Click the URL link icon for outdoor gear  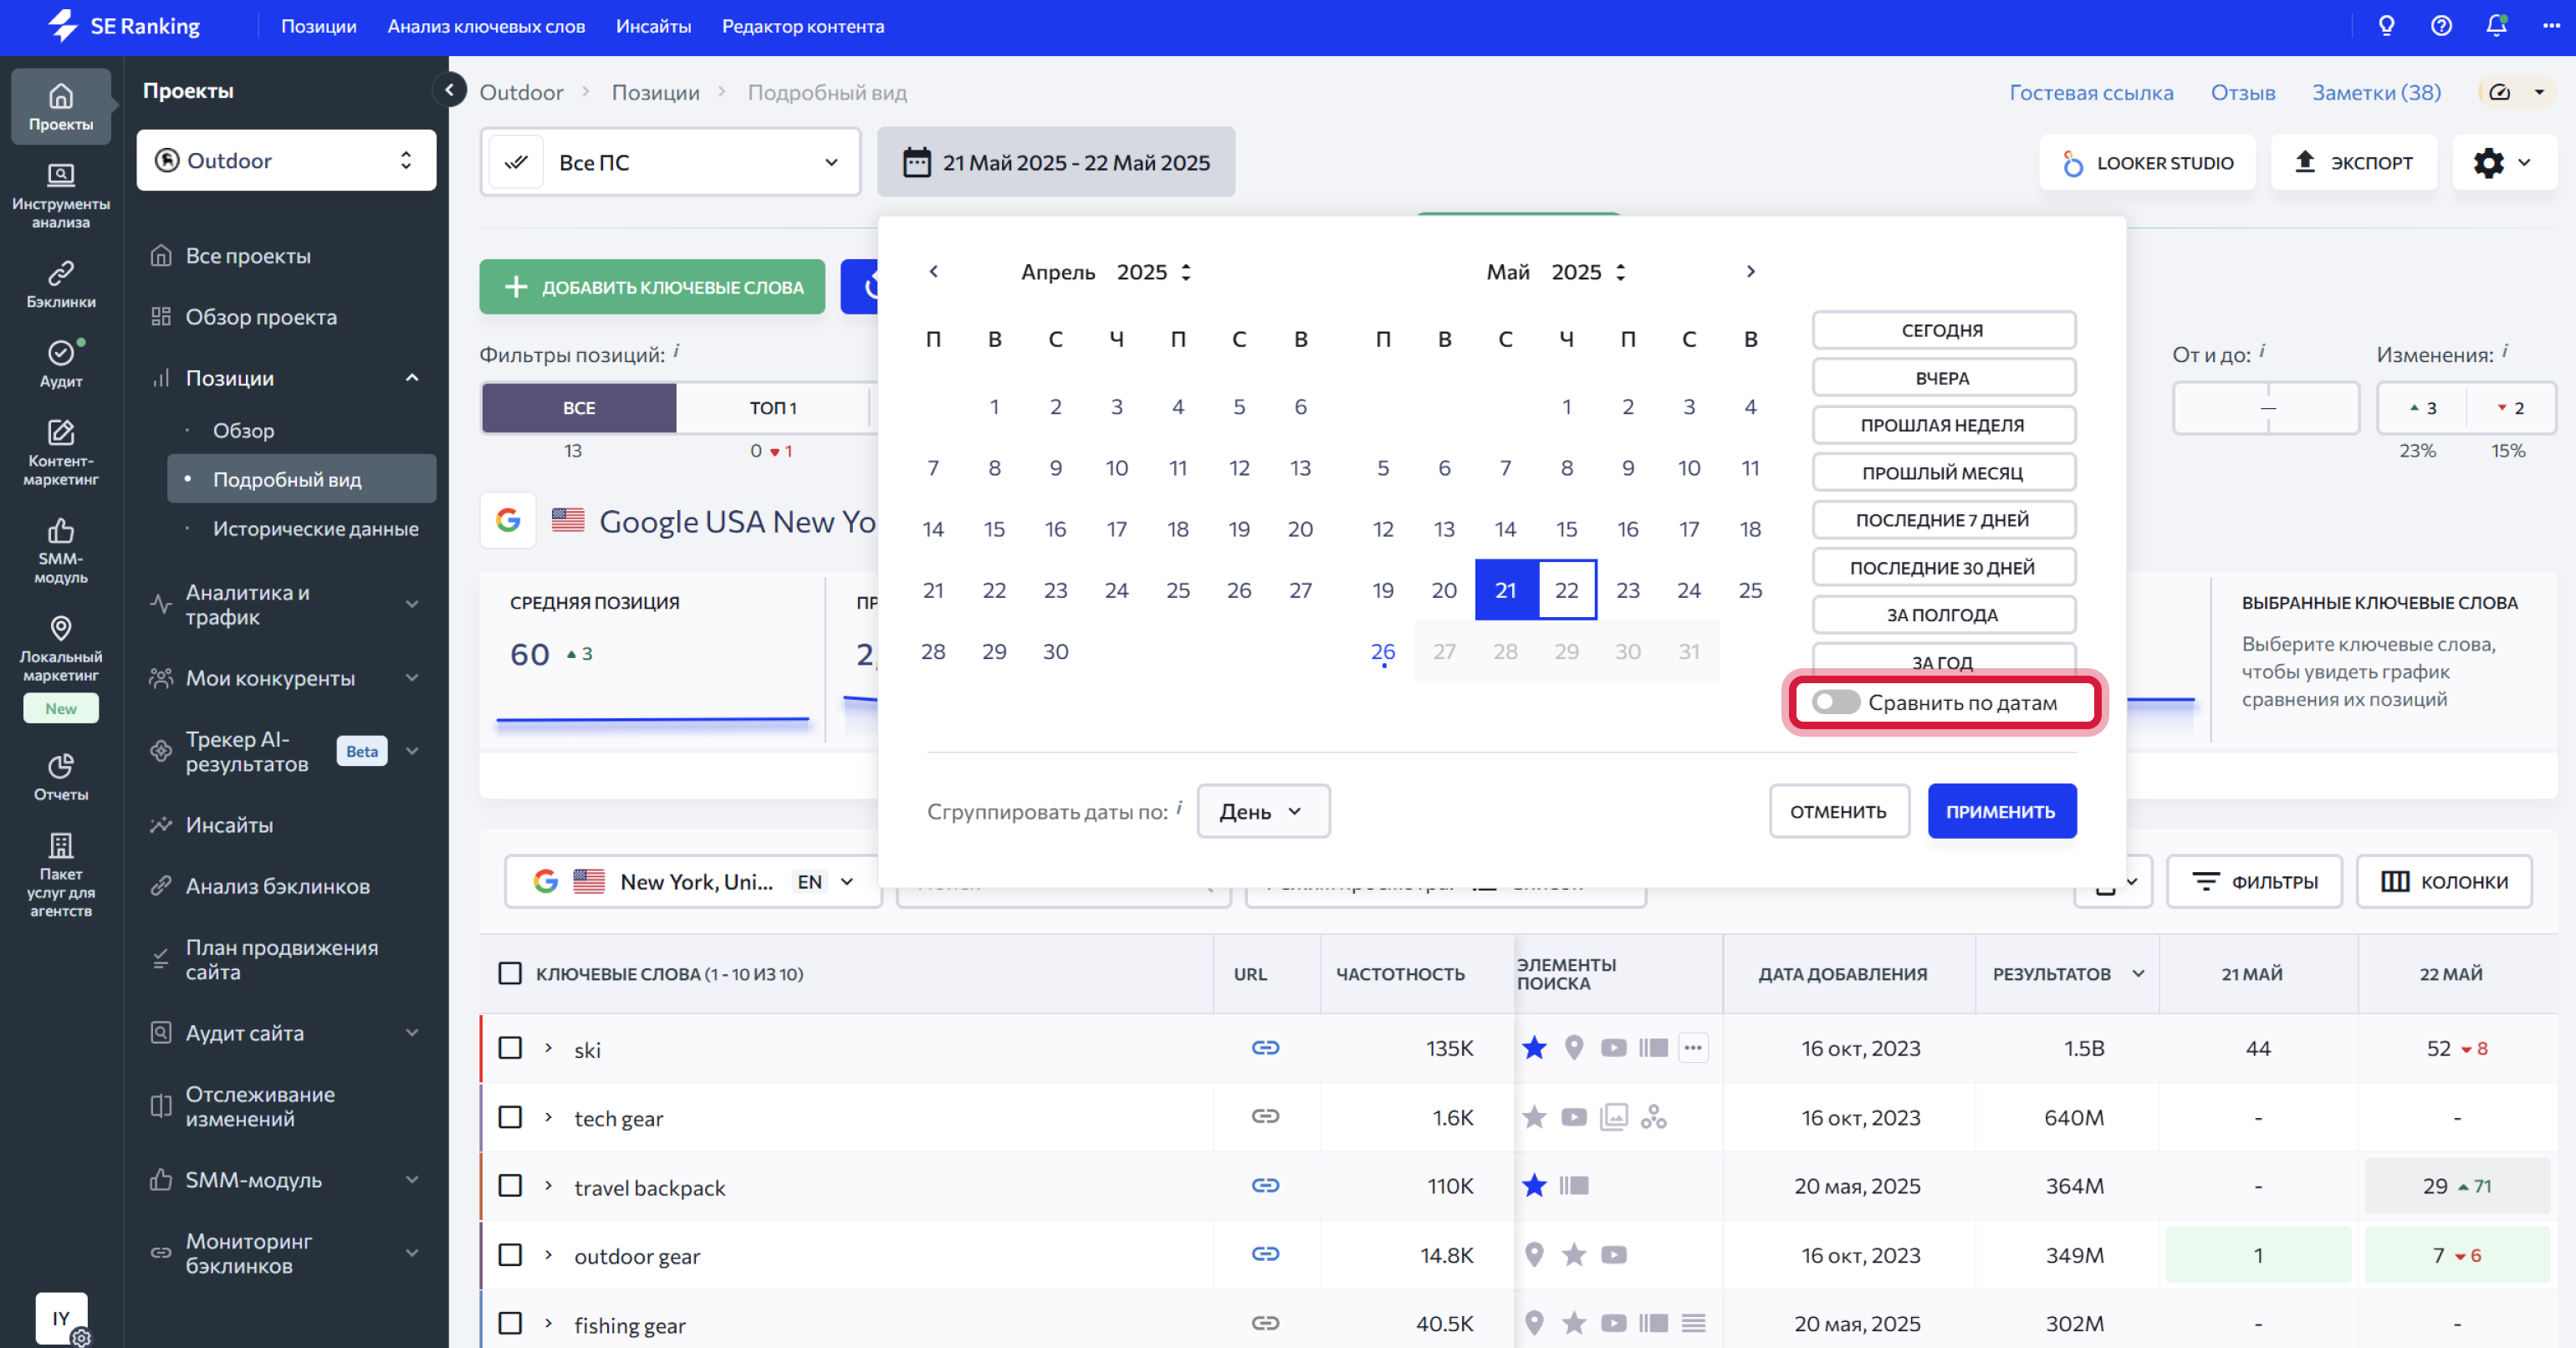point(1265,1255)
